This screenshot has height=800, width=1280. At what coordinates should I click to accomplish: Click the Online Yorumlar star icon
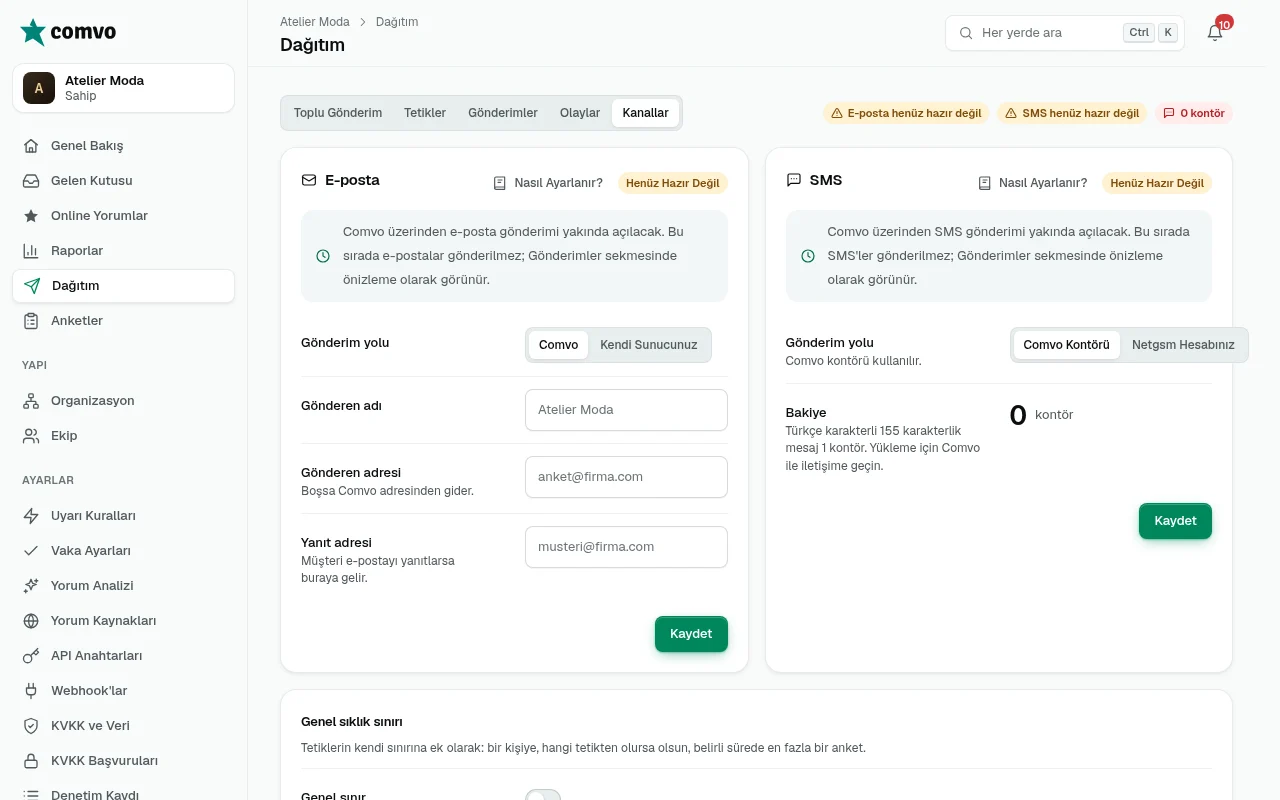[31, 216]
